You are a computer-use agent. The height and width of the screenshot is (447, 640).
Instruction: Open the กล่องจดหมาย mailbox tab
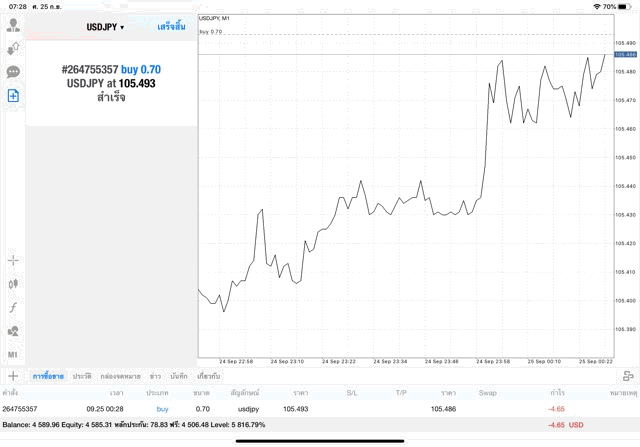click(x=120, y=376)
